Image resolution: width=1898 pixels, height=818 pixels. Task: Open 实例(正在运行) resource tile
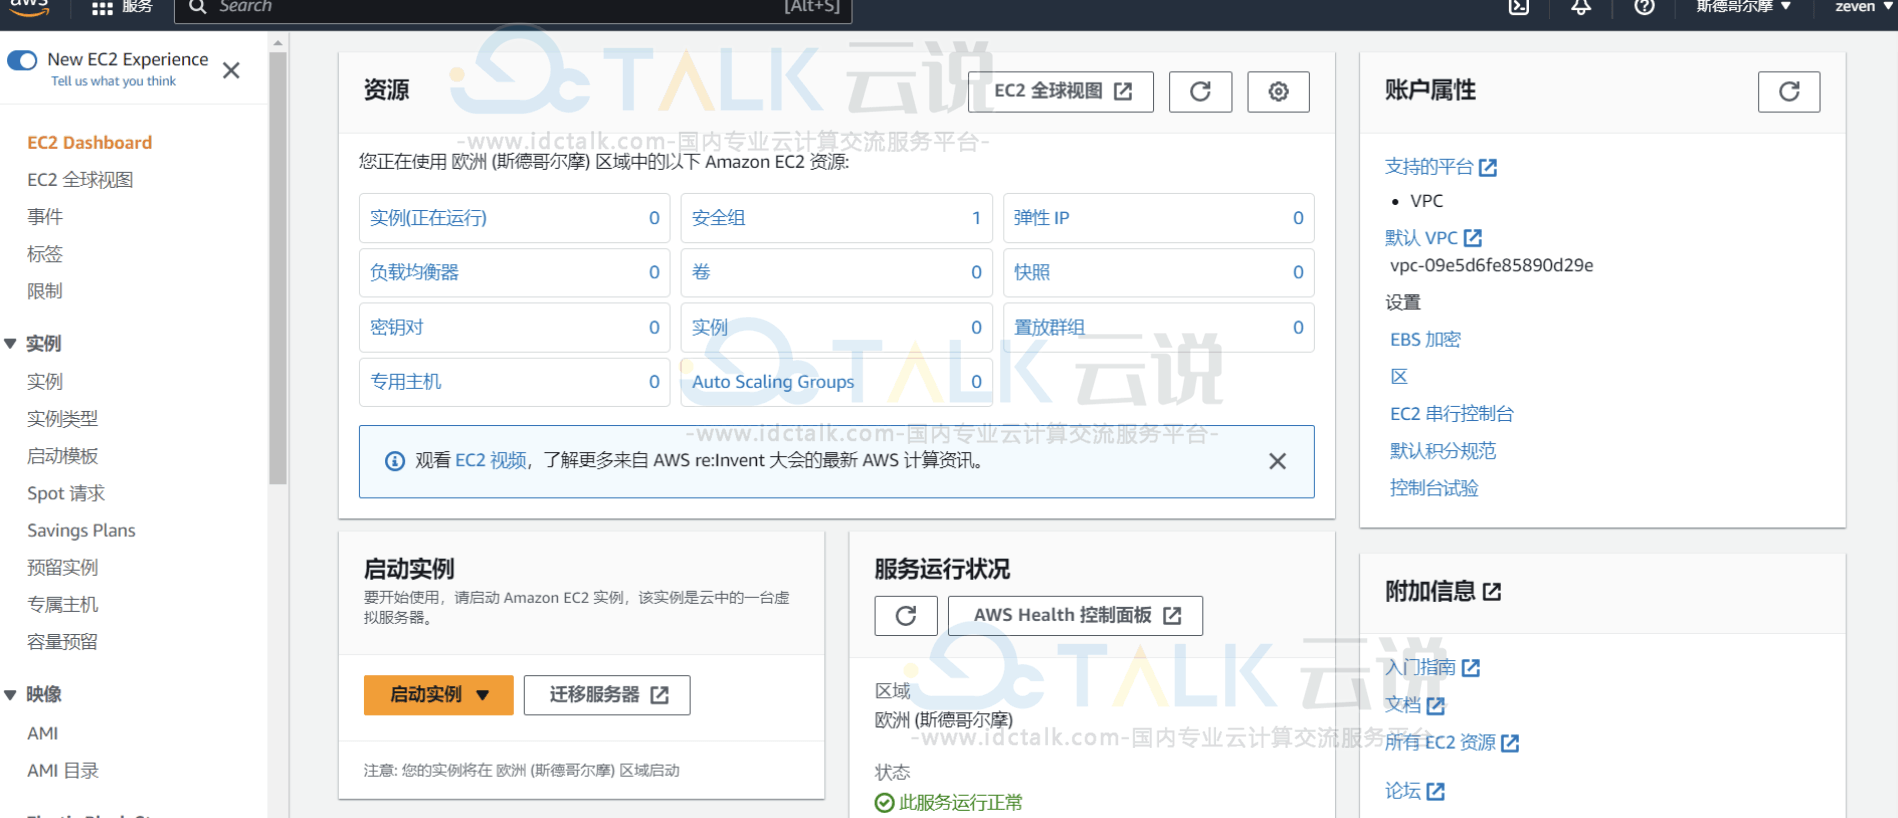coord(514,218)
